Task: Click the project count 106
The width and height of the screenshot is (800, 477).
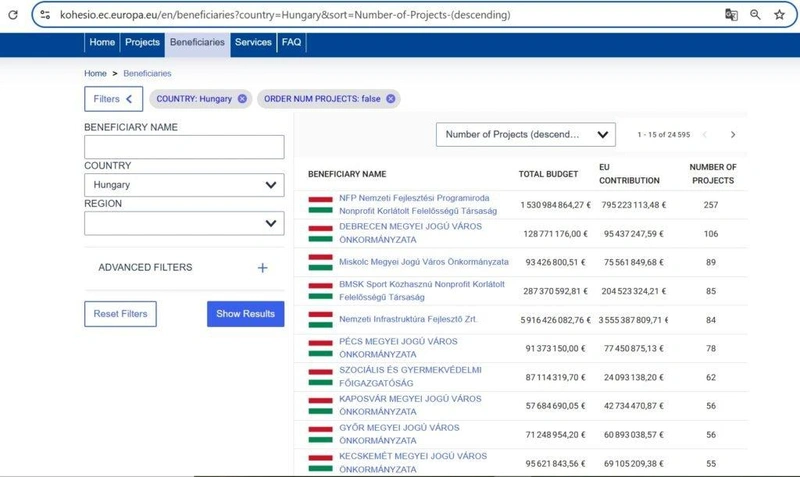Action: point(711,234)
